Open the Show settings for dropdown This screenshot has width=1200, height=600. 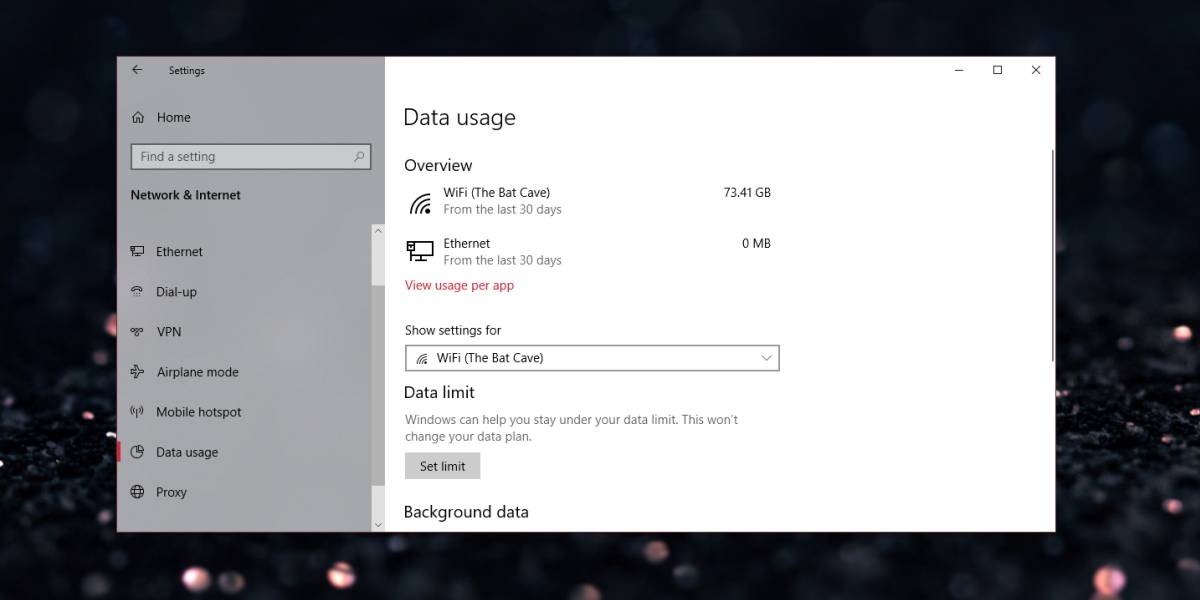pos(592,358)
